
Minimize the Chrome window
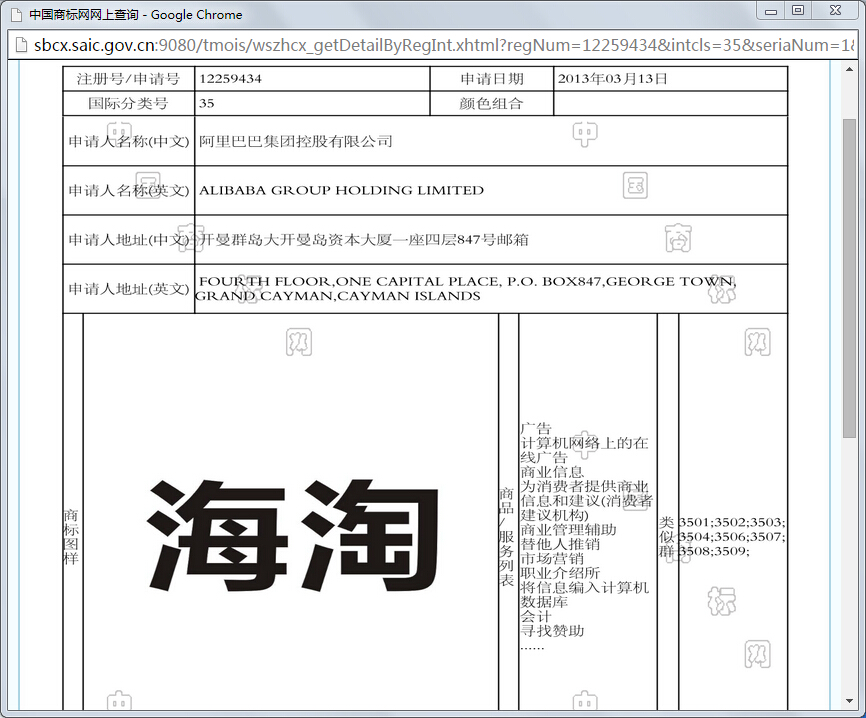coord(771,12)
